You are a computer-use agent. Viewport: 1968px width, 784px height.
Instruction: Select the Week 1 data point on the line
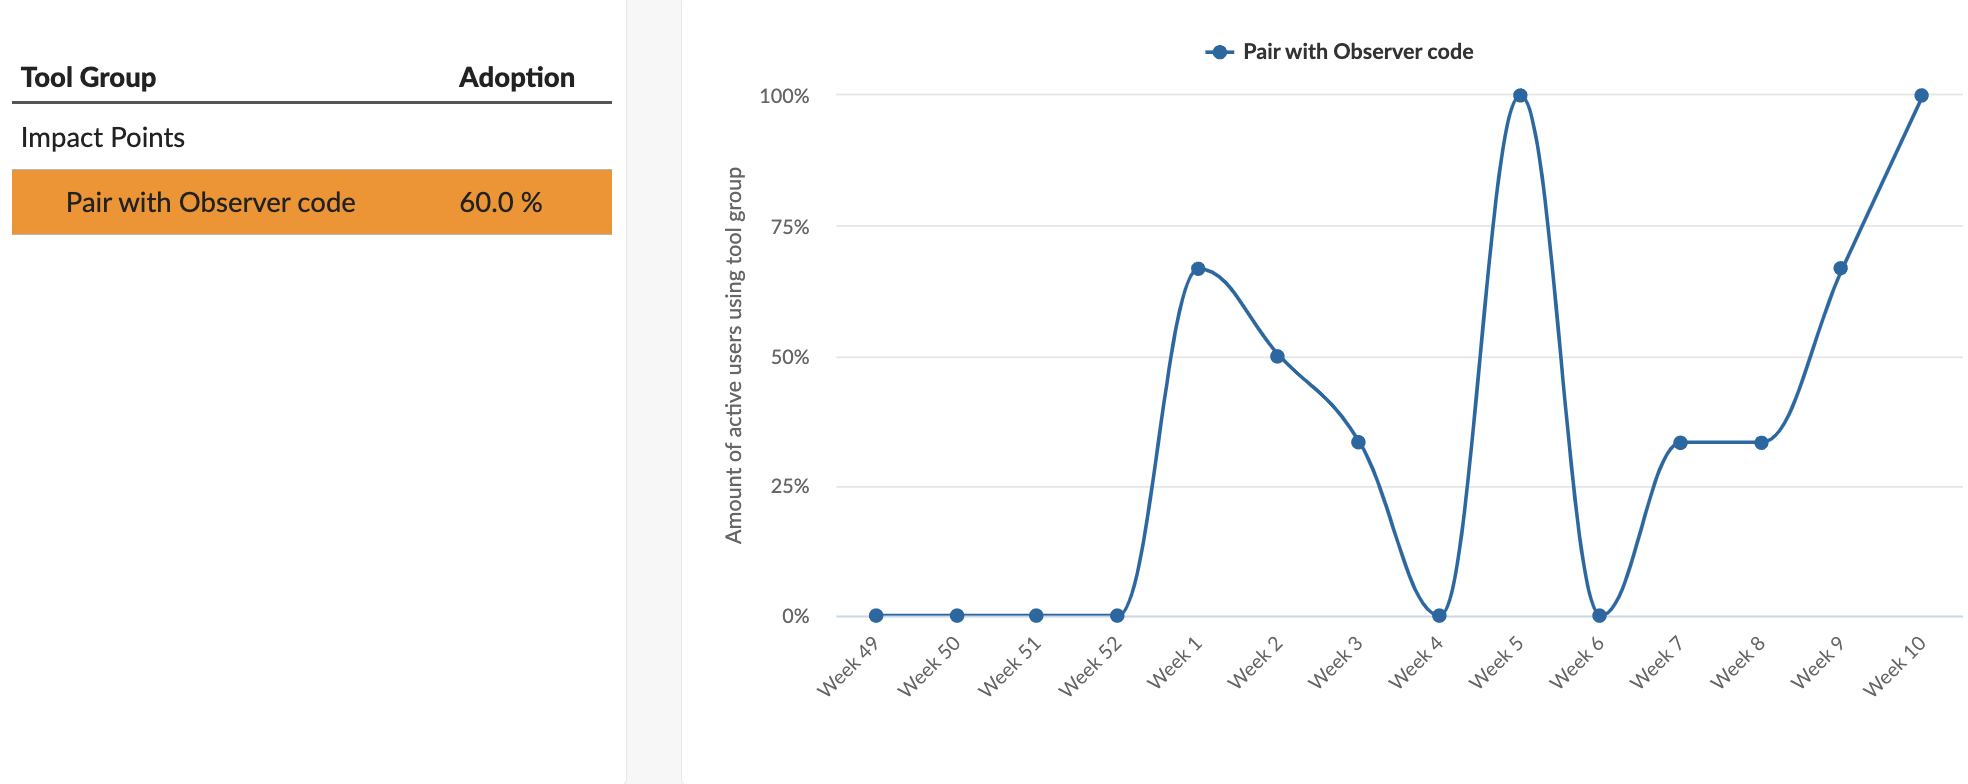tap(1198, 269)
